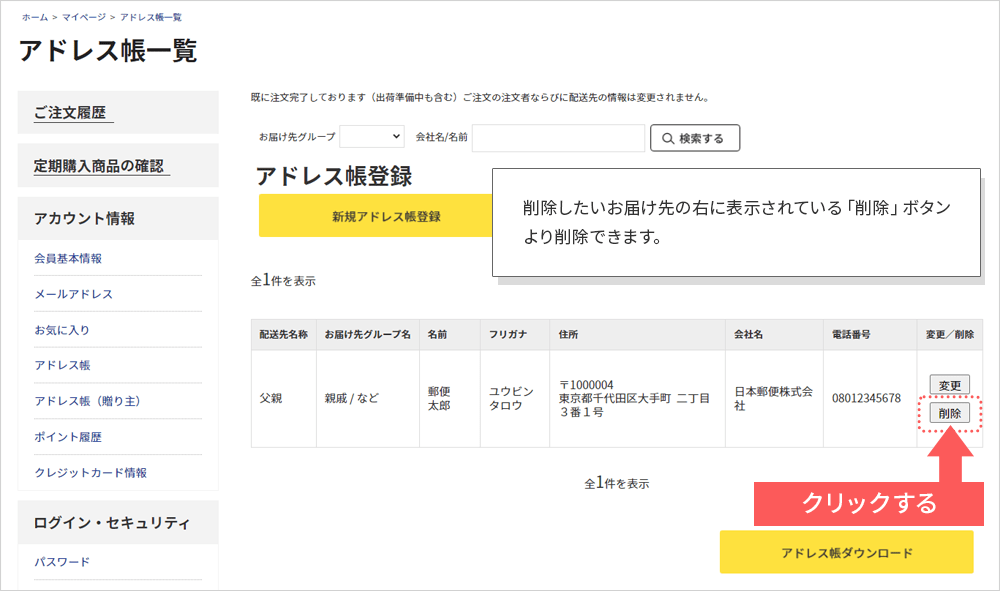Click the 新規アドレス帳登録 button
The width and height of the screenshot is (1000, 591).
tap(386, 216)
